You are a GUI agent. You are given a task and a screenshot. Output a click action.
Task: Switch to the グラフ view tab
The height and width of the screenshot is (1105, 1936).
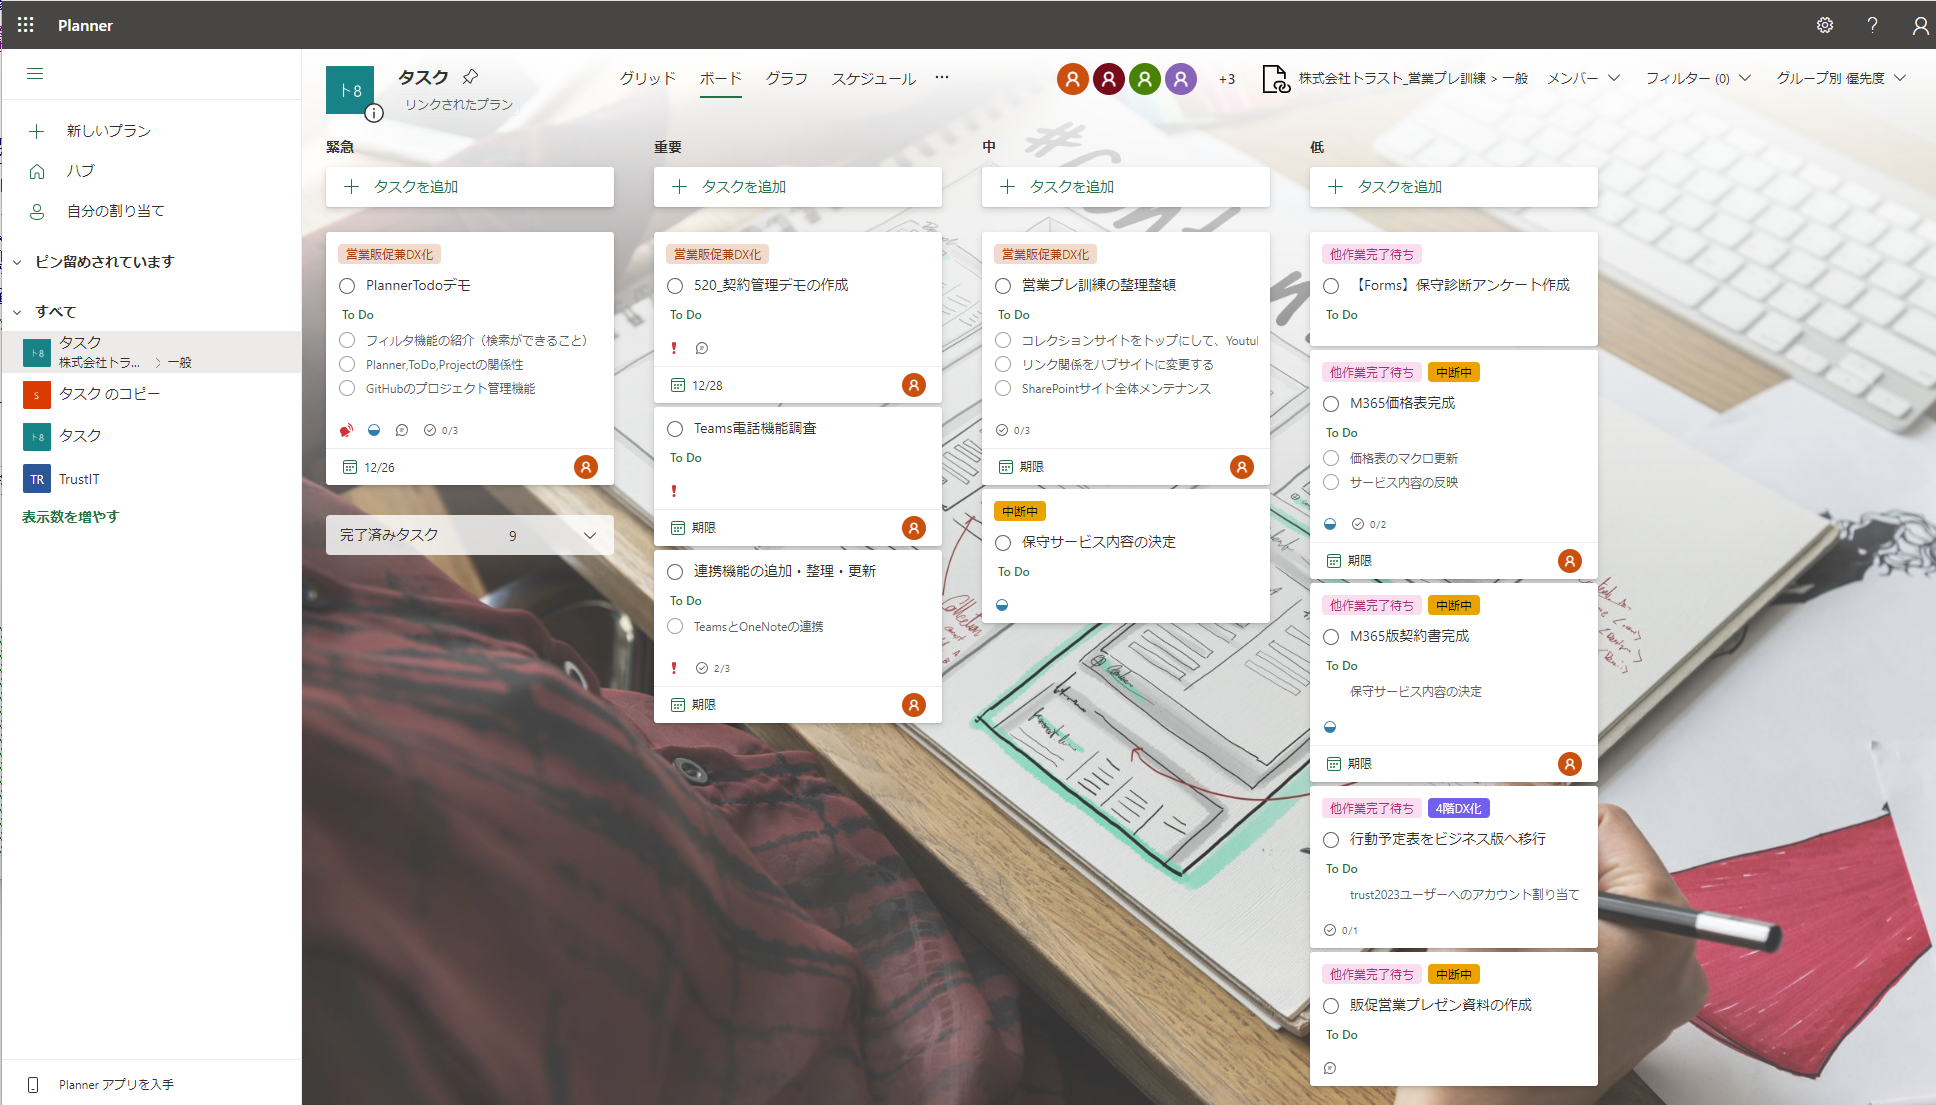click(x=786, y=78)
